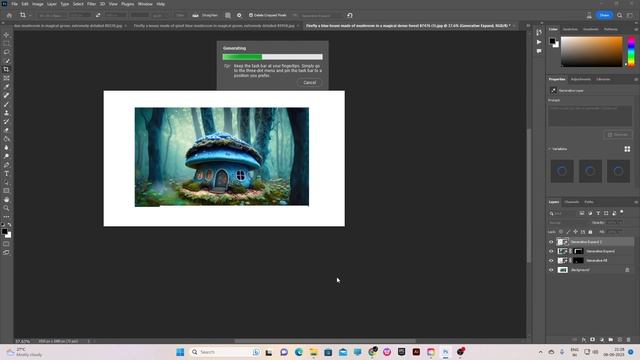Click the Windows Start button
Viewport: 640px width, 360px height.
180,352
